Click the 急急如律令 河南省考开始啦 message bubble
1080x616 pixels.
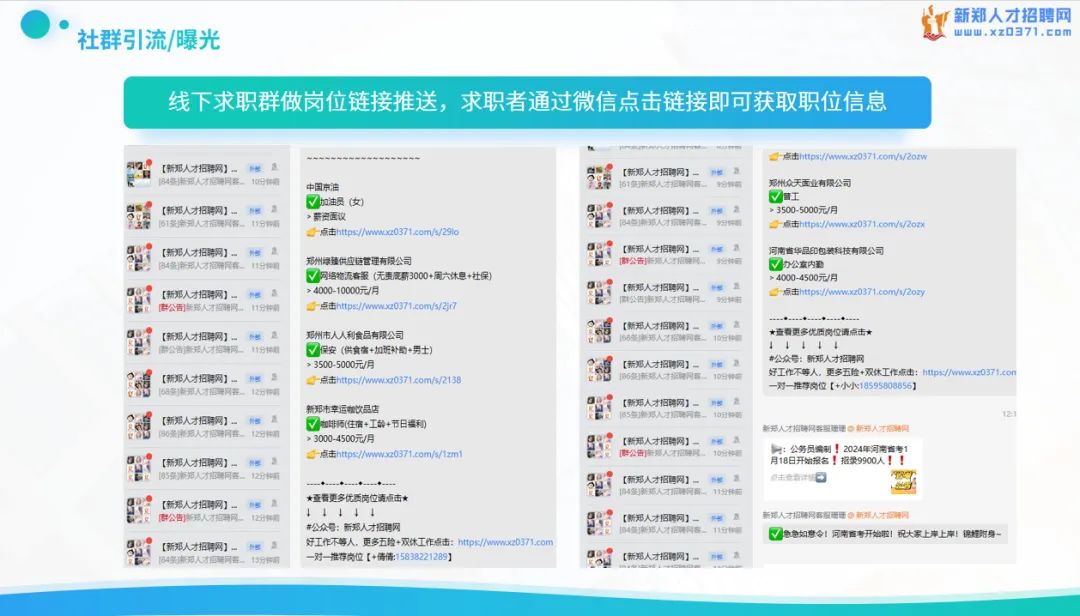pyautogui.click(x=885, y=533)
